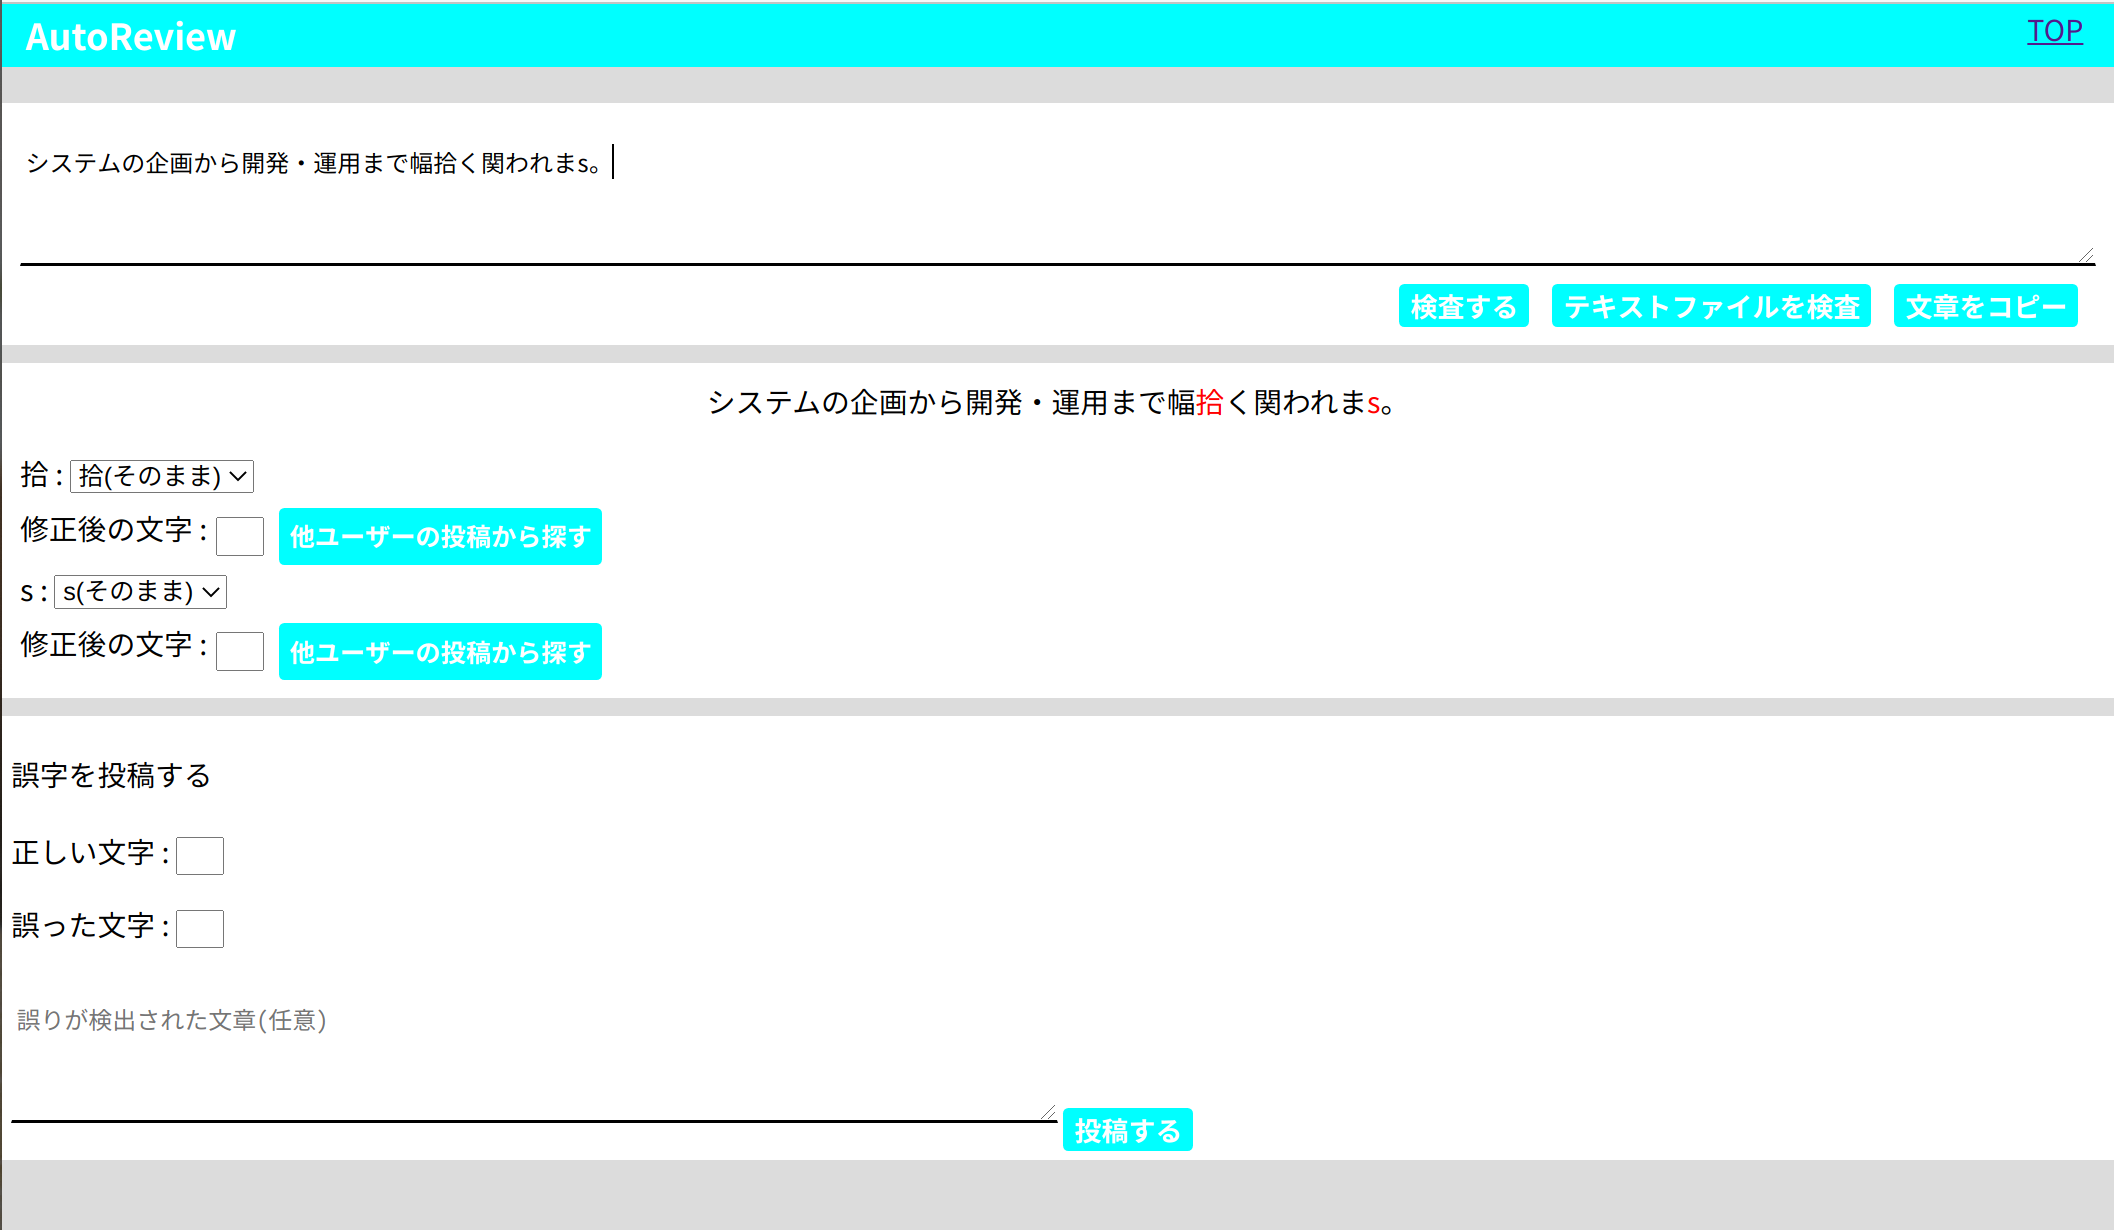Screen dimensions: 2114x1230
Task: Open the 拾(そのまま) dropdown
Action: coord(161,477)
